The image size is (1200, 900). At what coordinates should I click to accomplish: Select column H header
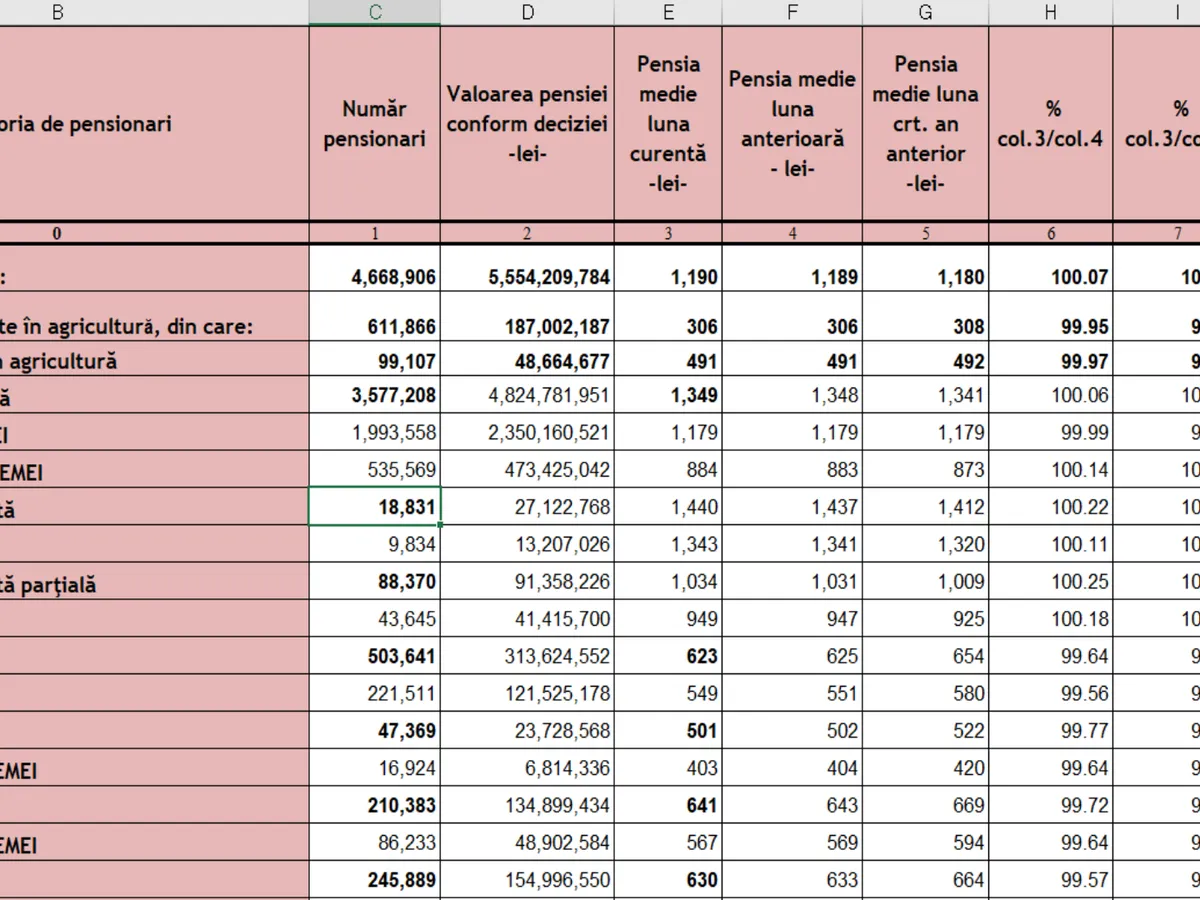pos(1050,12)
